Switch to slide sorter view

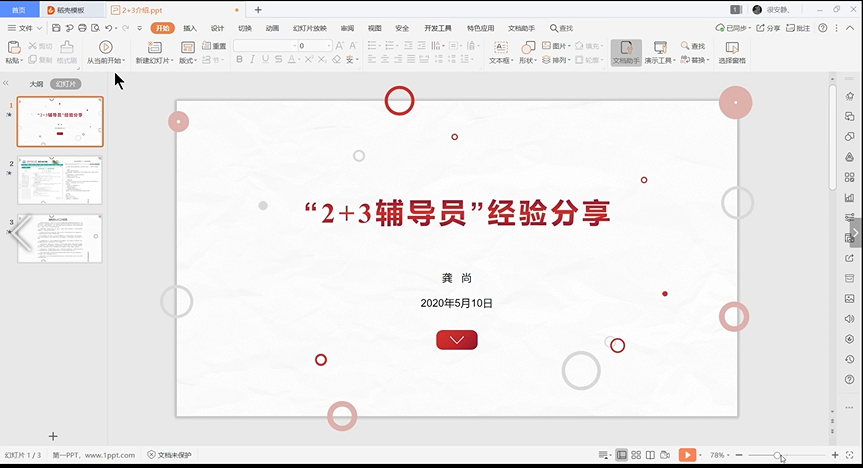636,455
